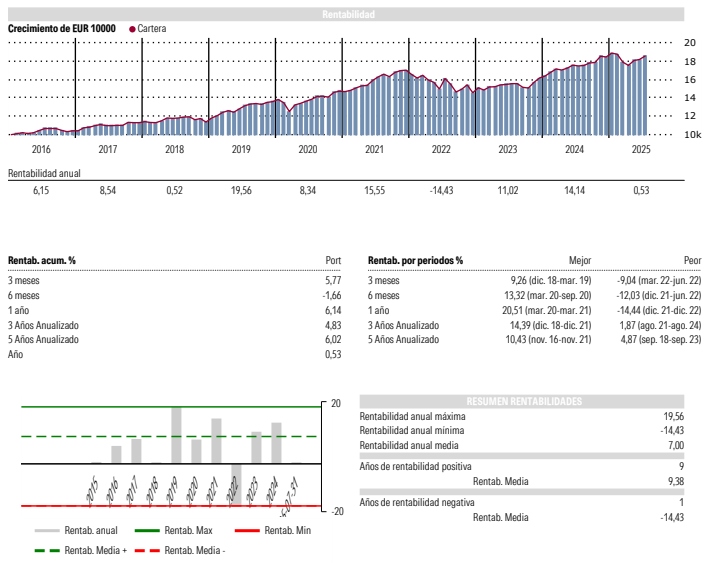This screenshot has width=717, height=564.
Task: Select the 15,55 annual return value
Action: [x=374, y=190]
